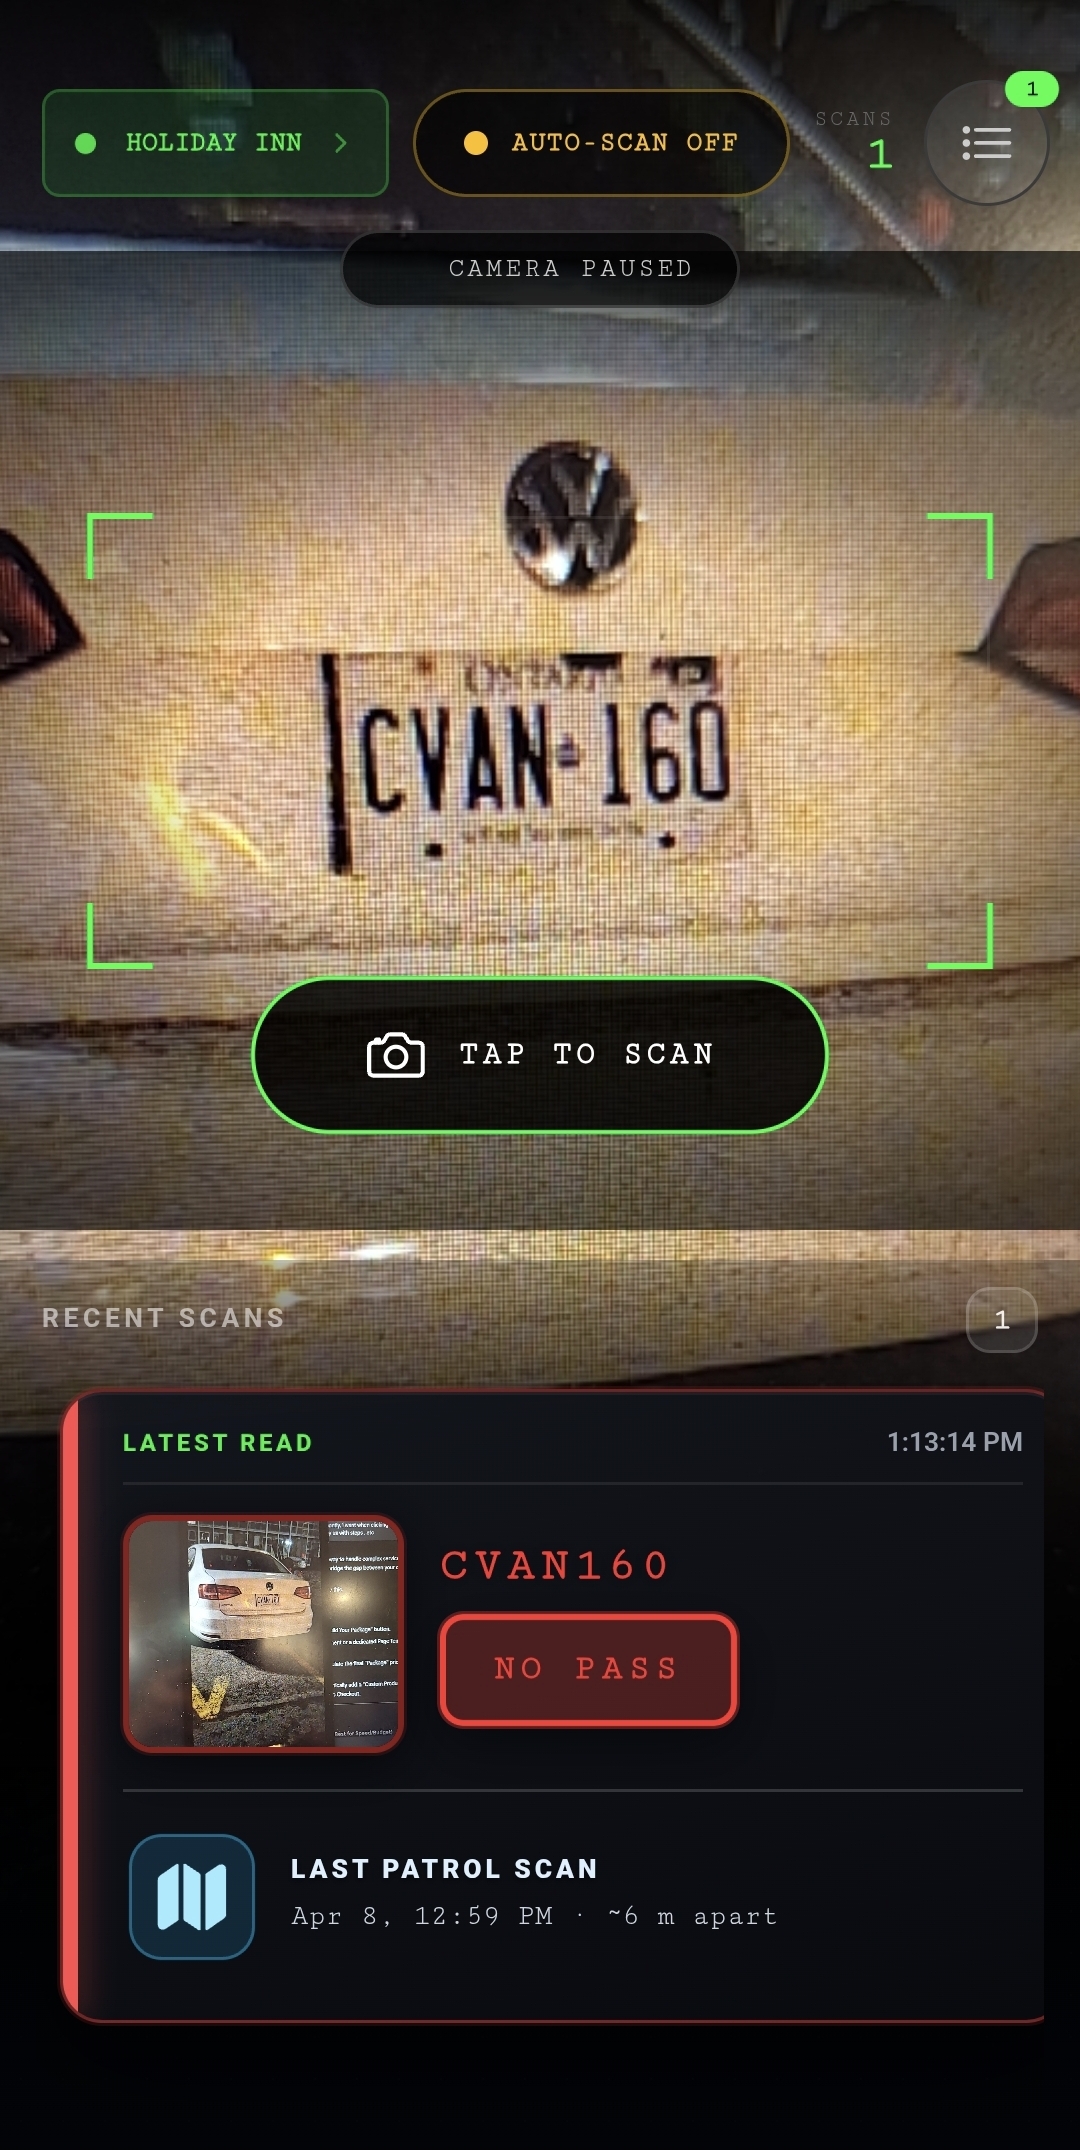This screenshot has height=2150, width=1080.
Task: Expand the Holiday Inn location chevron
Action: (x=341, y=143)
